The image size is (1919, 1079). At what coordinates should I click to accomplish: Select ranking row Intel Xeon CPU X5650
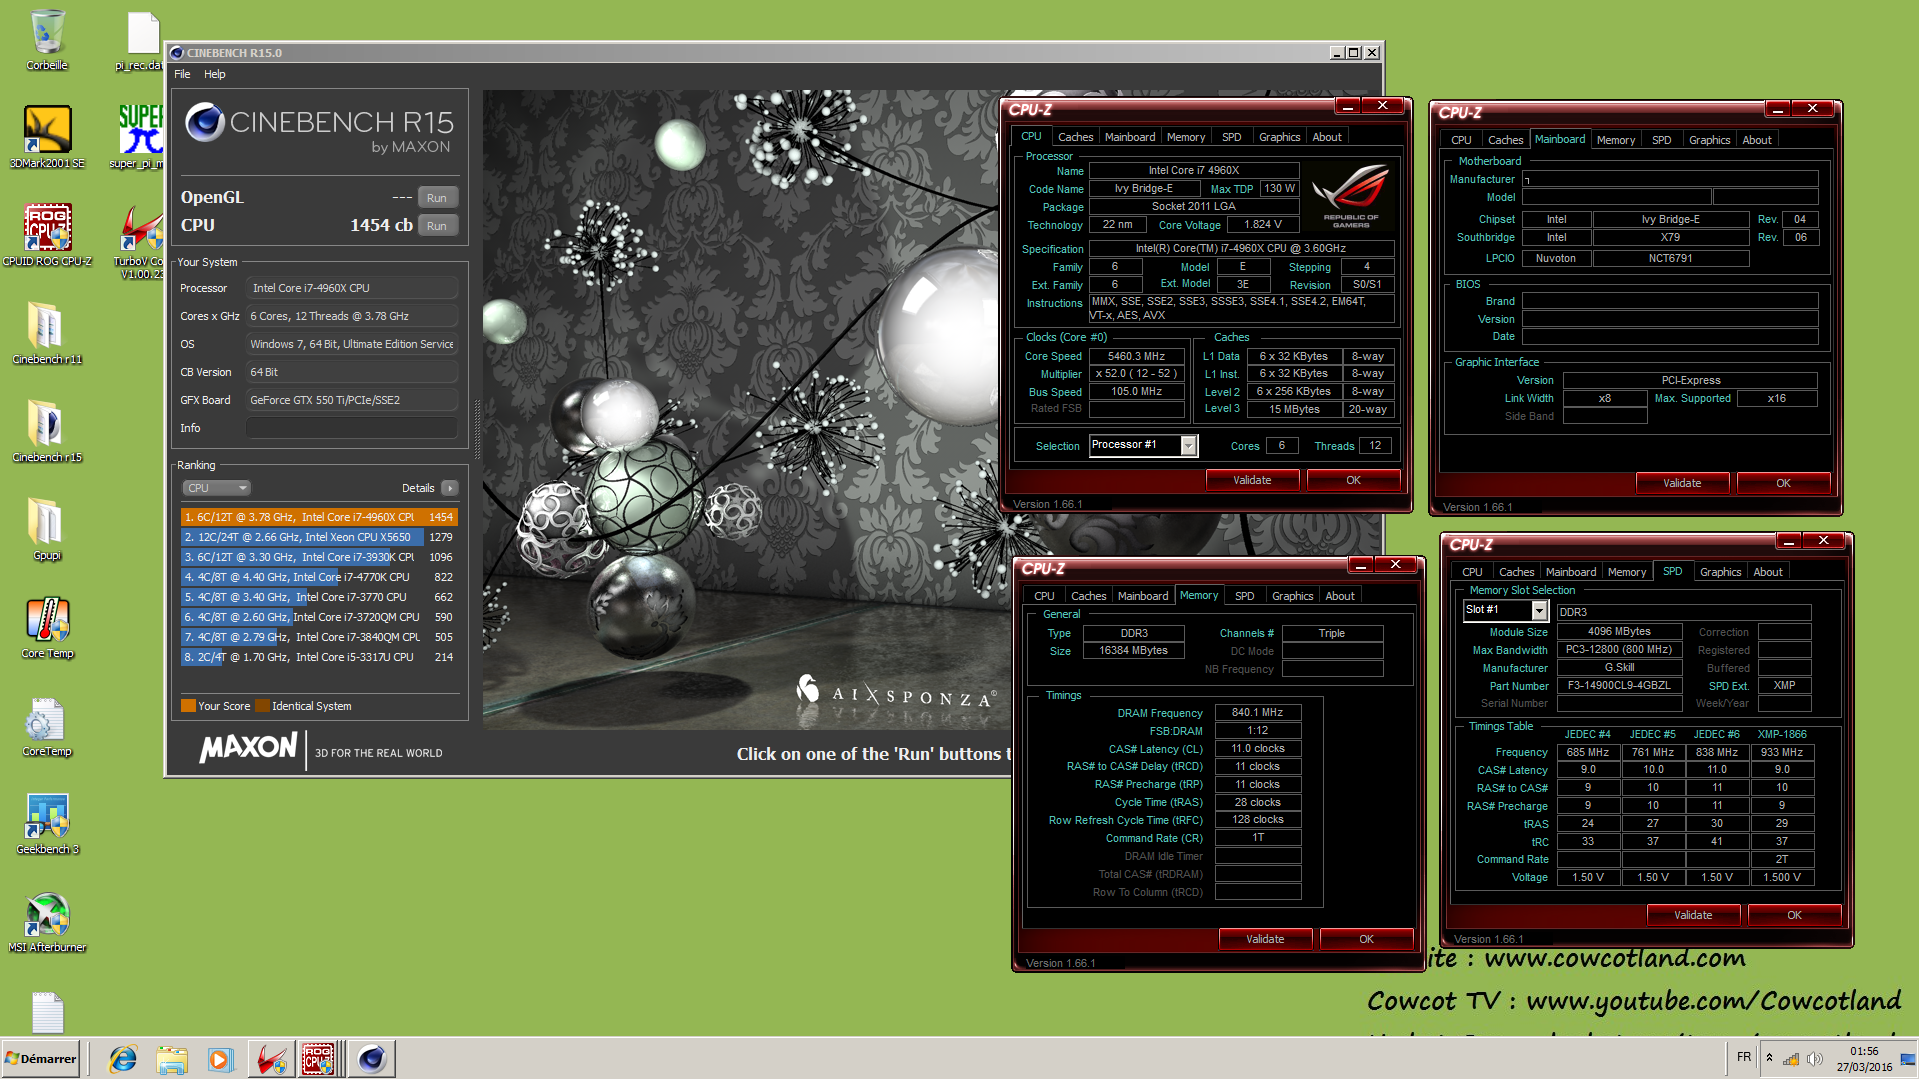tap(318, 537)
